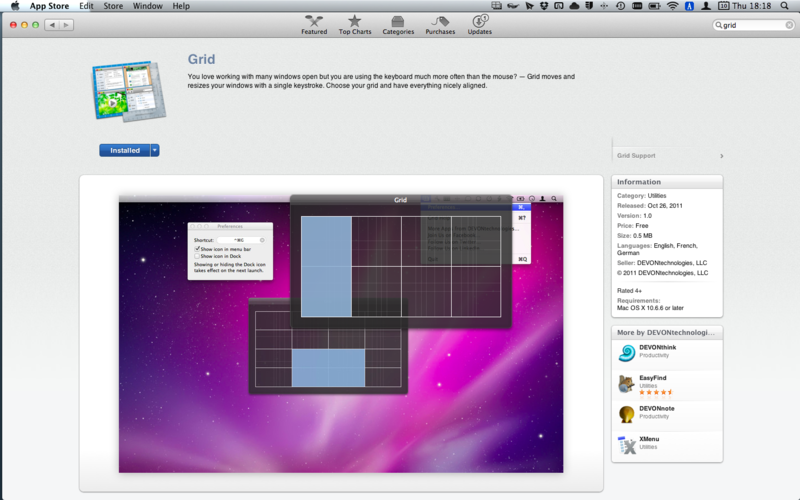Open the dropdown arrow beside Installed
Viewport: 800px width, 500px height.
155,150
